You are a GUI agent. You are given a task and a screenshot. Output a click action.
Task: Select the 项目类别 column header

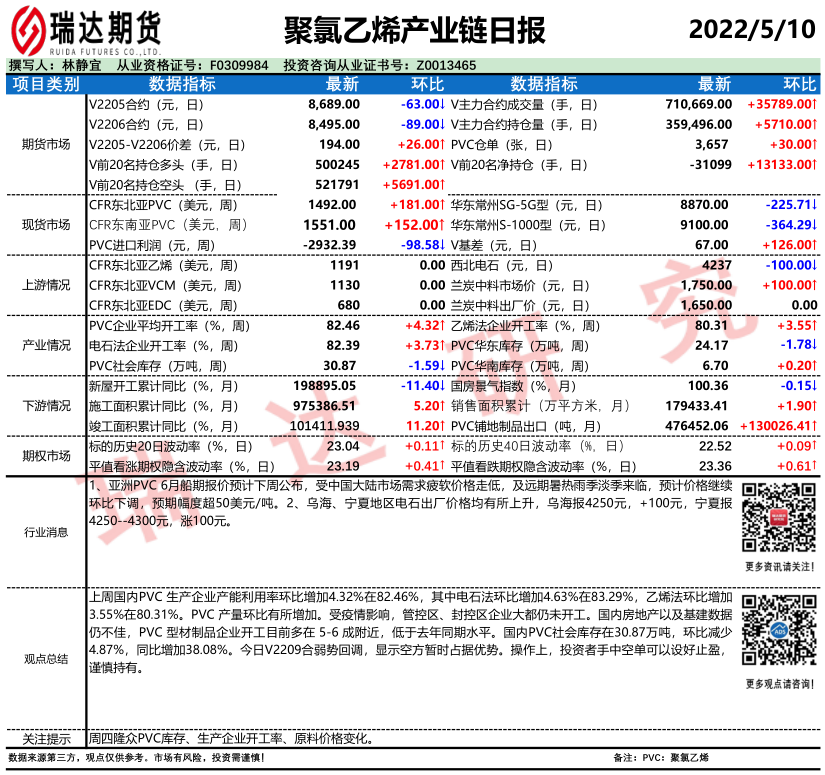pos(46,84)
